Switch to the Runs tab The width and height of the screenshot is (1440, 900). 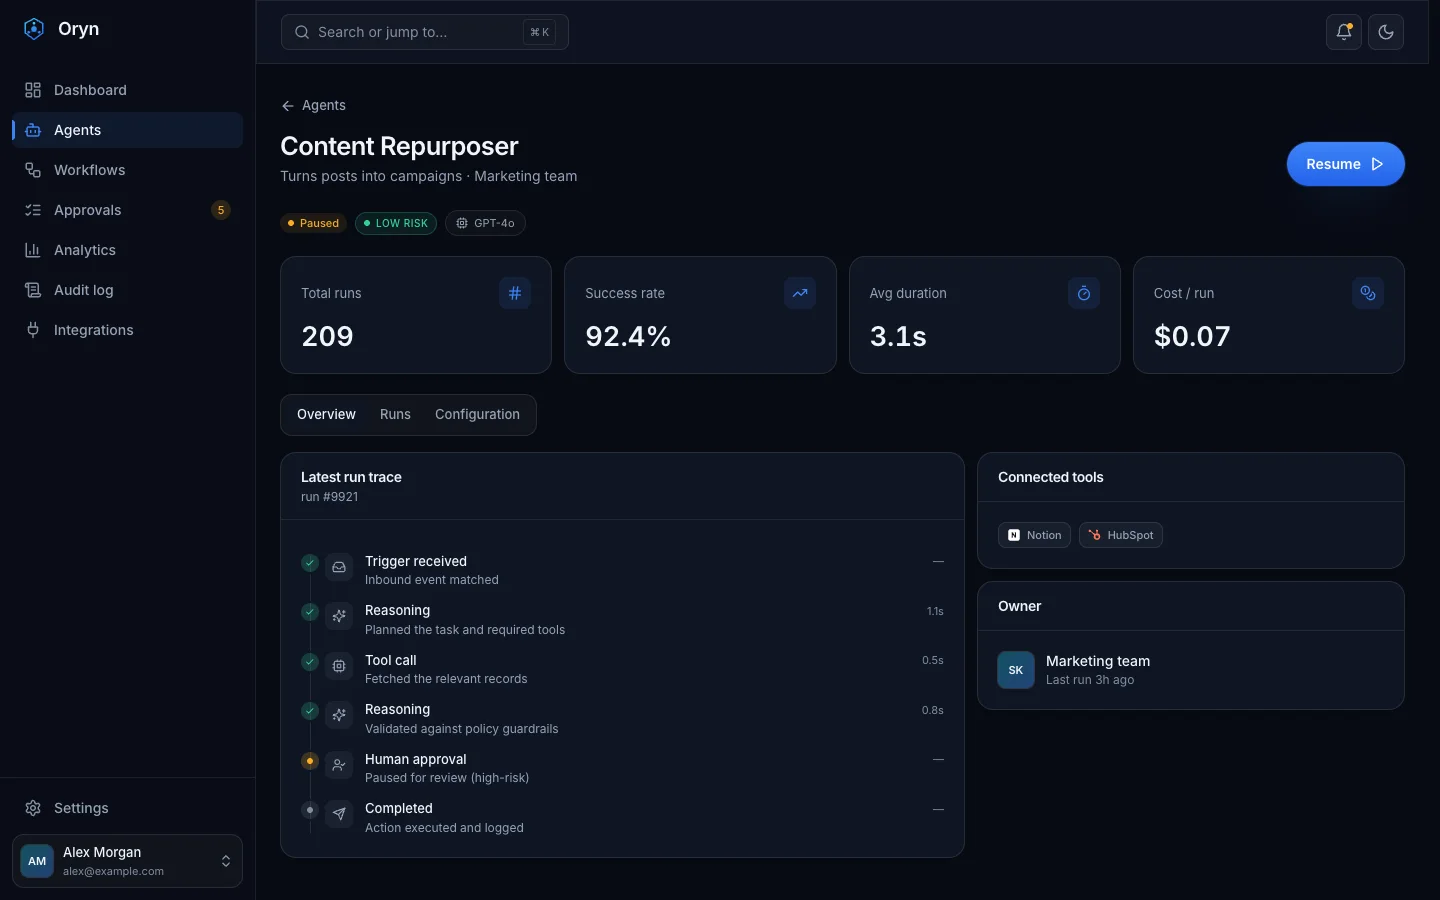click(395, 414)
